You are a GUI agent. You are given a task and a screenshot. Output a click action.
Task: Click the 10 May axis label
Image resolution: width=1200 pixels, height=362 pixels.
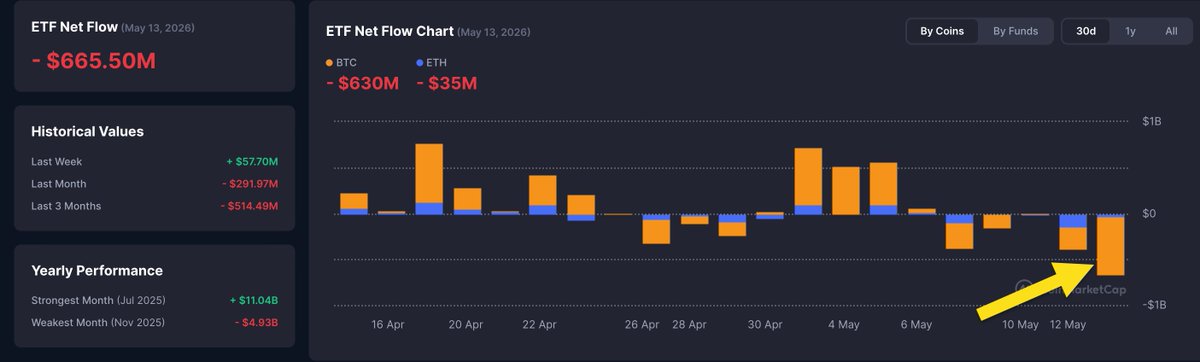point(1020,324)
